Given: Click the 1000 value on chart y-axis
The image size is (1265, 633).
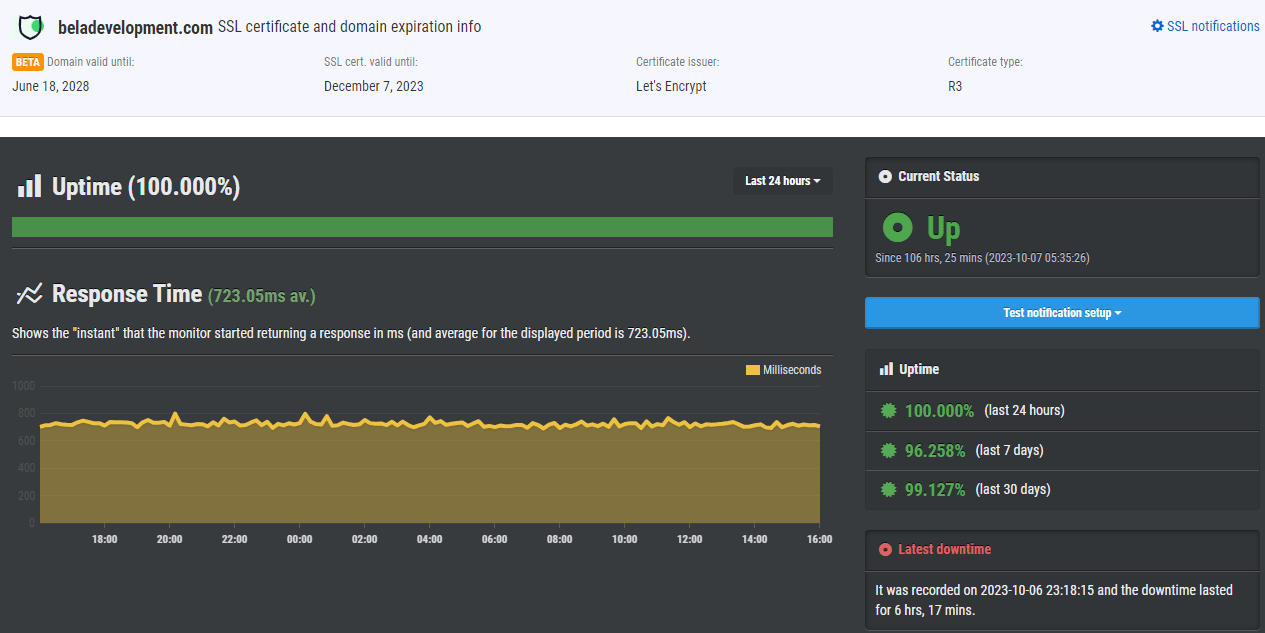Looking at the screenshot, I should 24,386.
